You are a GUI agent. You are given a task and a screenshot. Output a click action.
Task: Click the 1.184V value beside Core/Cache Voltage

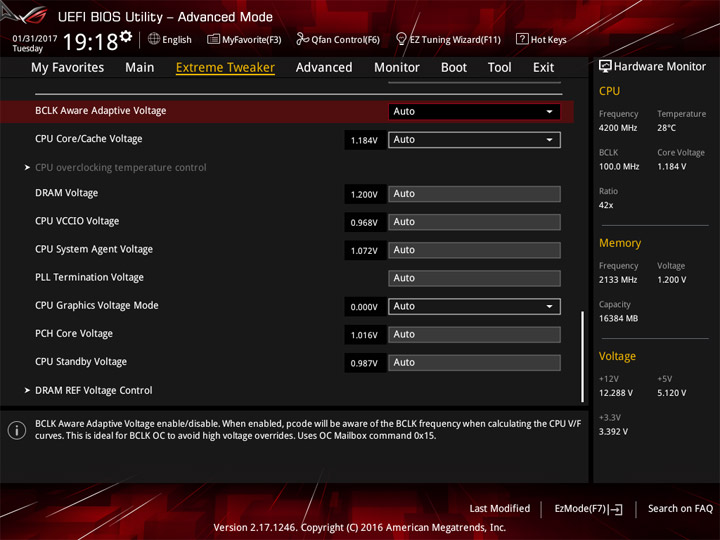pos(364,140)
